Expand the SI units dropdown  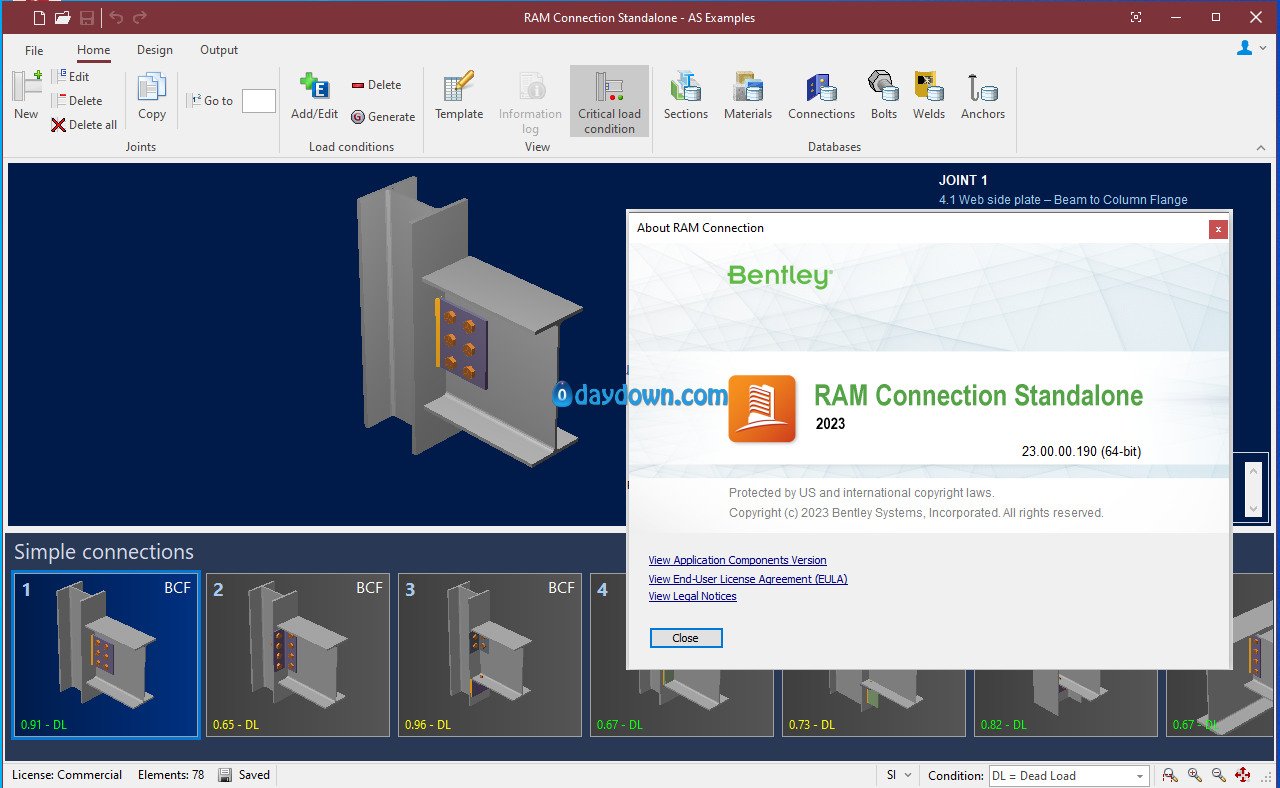899,775
